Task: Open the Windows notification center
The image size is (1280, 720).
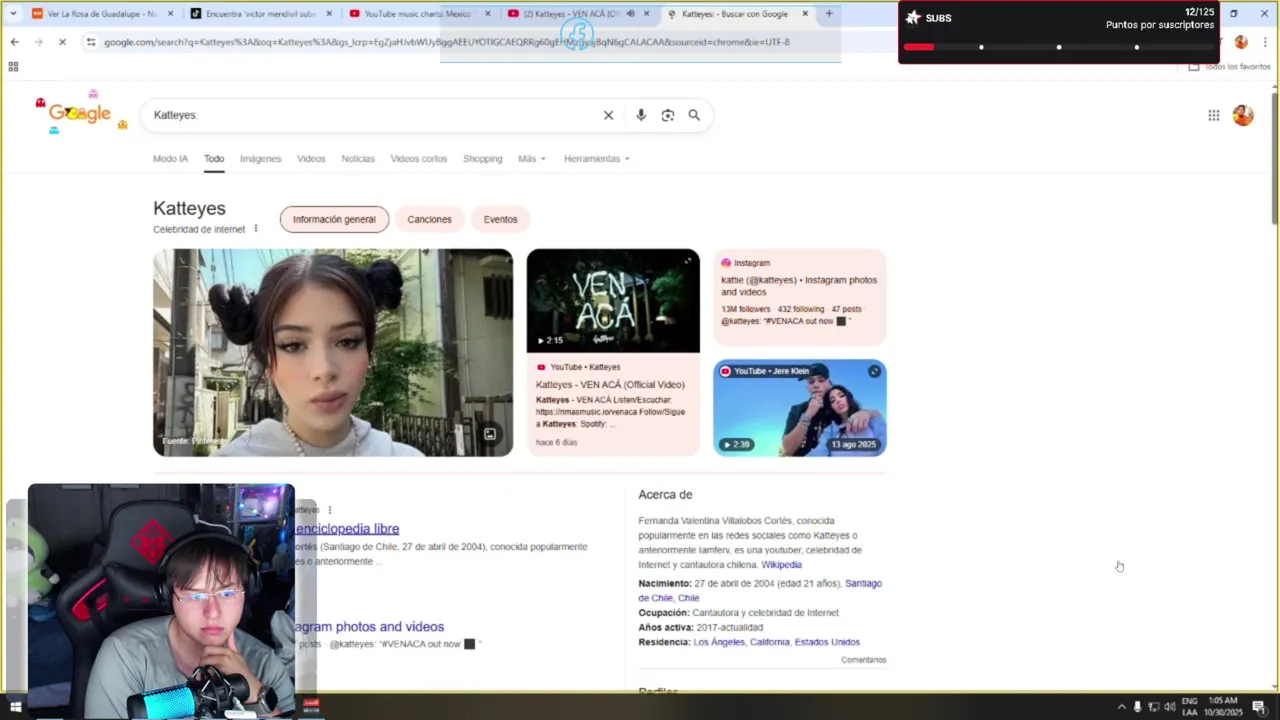Action: click(1258, 707)
